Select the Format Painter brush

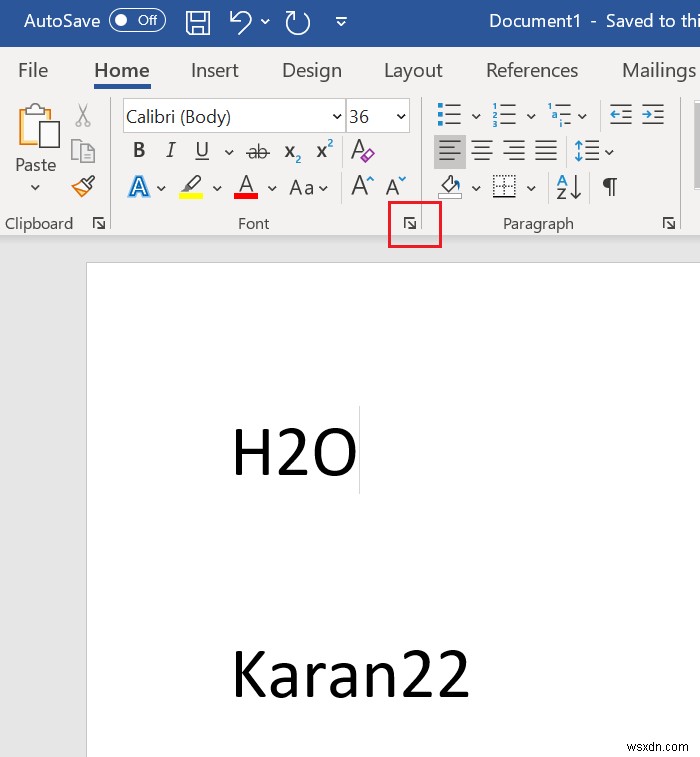coord(84,186)
